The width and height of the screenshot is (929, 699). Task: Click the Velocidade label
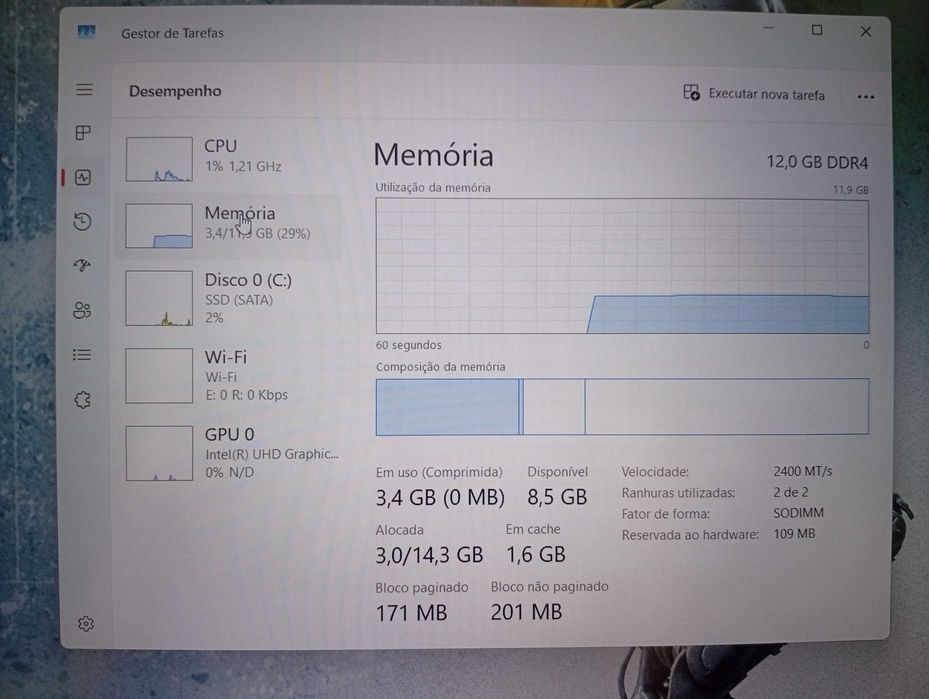click(x=655, y=472)
